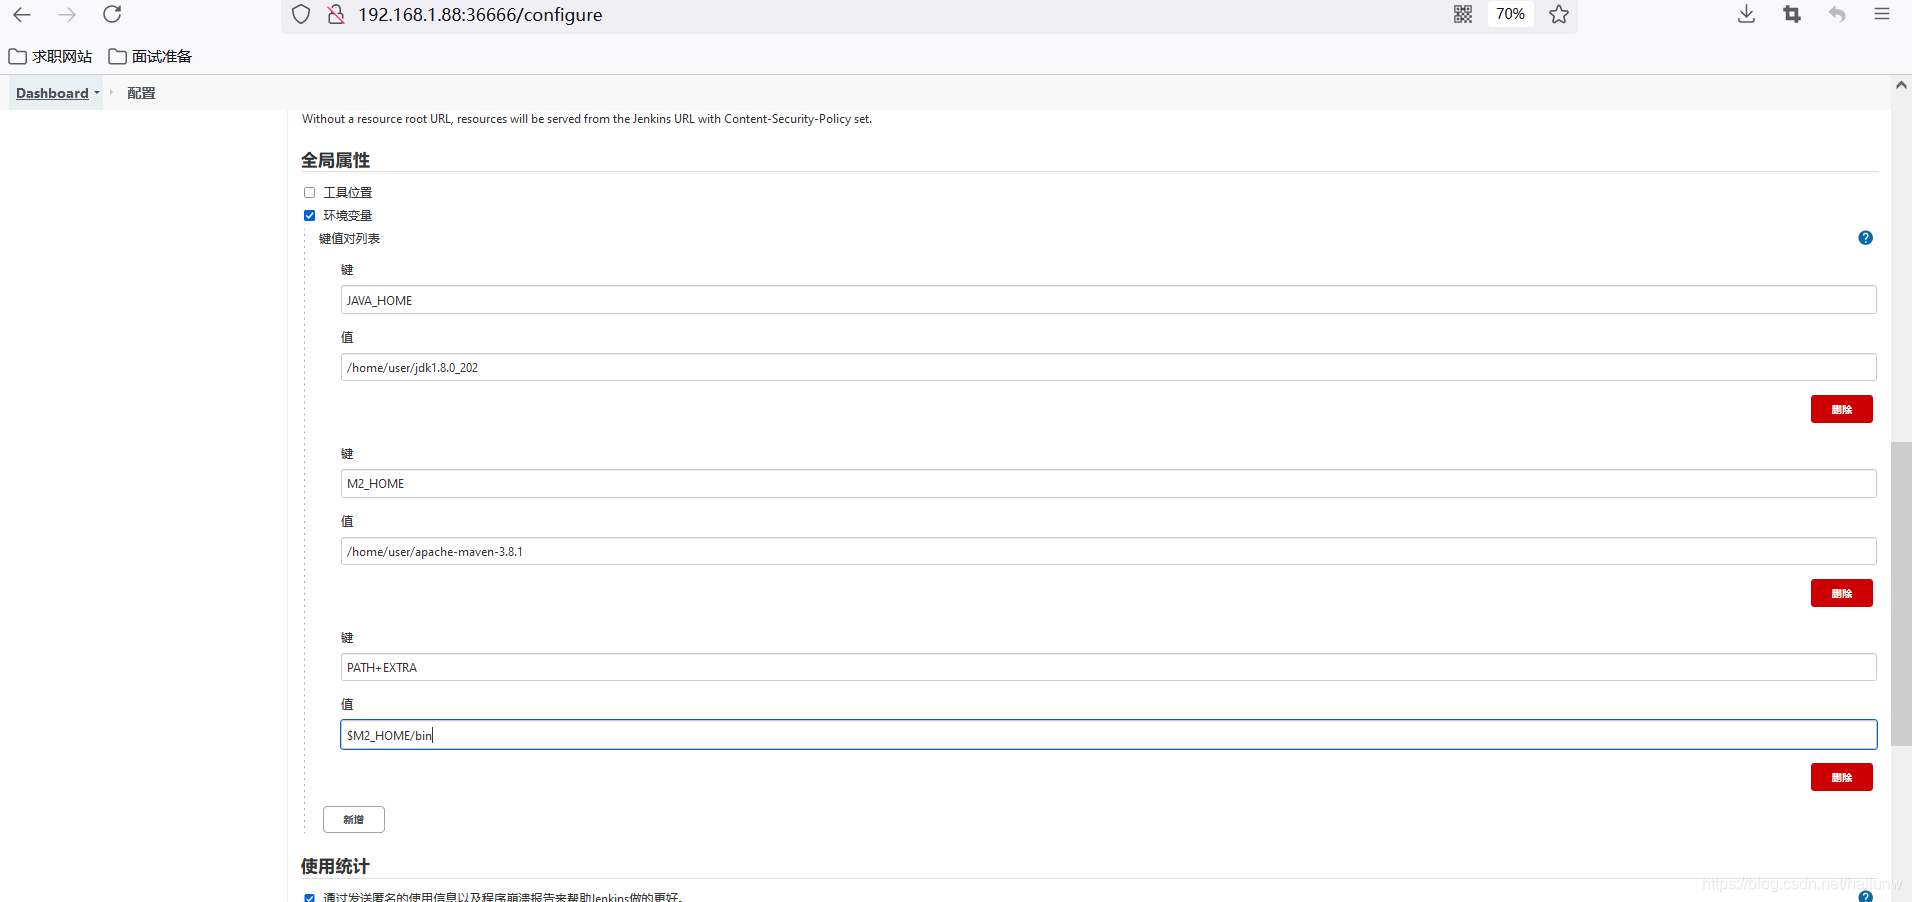The width and height of the screenshot is (1912, 902).
Task: Reset the 70% zoom level indicator
Action: click(x=1510, y=14)
